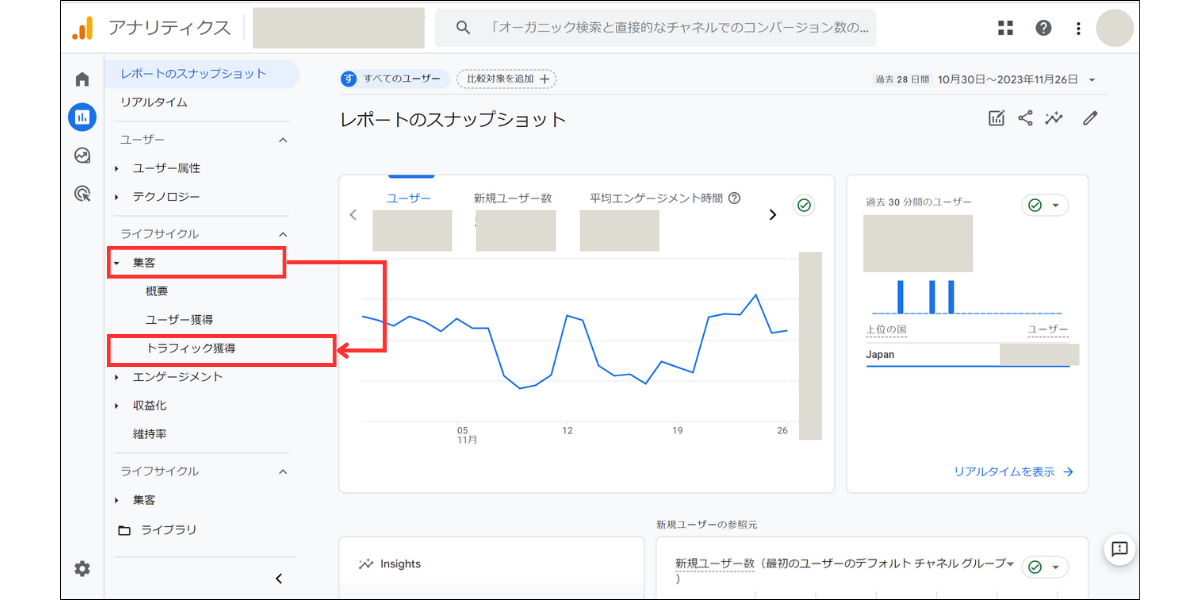1200x600 pixels.
Task: Open the date range dropdown arrow
Action: pos(1093,80)
